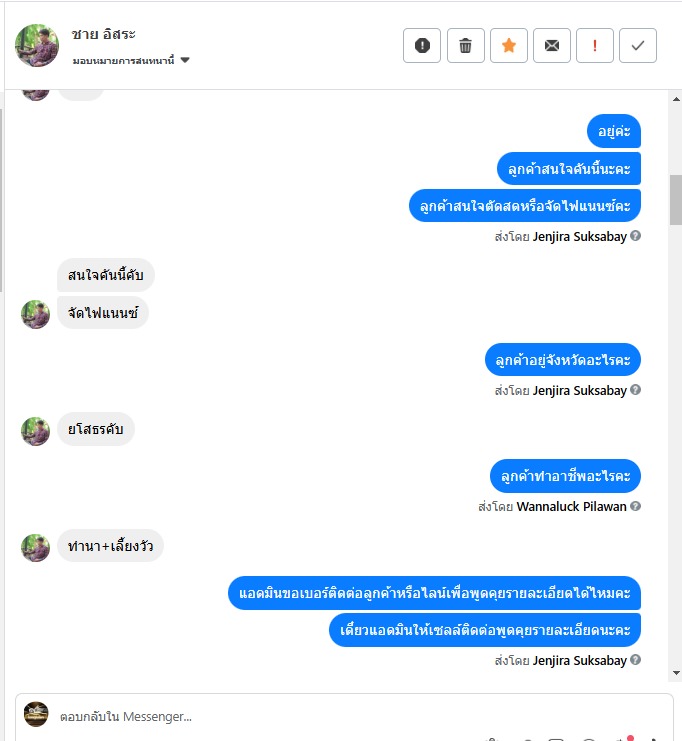Viewport: 682px width, 741px height.
Task: Click the help icon under the last Jenjira message
Action: (636, 659)
